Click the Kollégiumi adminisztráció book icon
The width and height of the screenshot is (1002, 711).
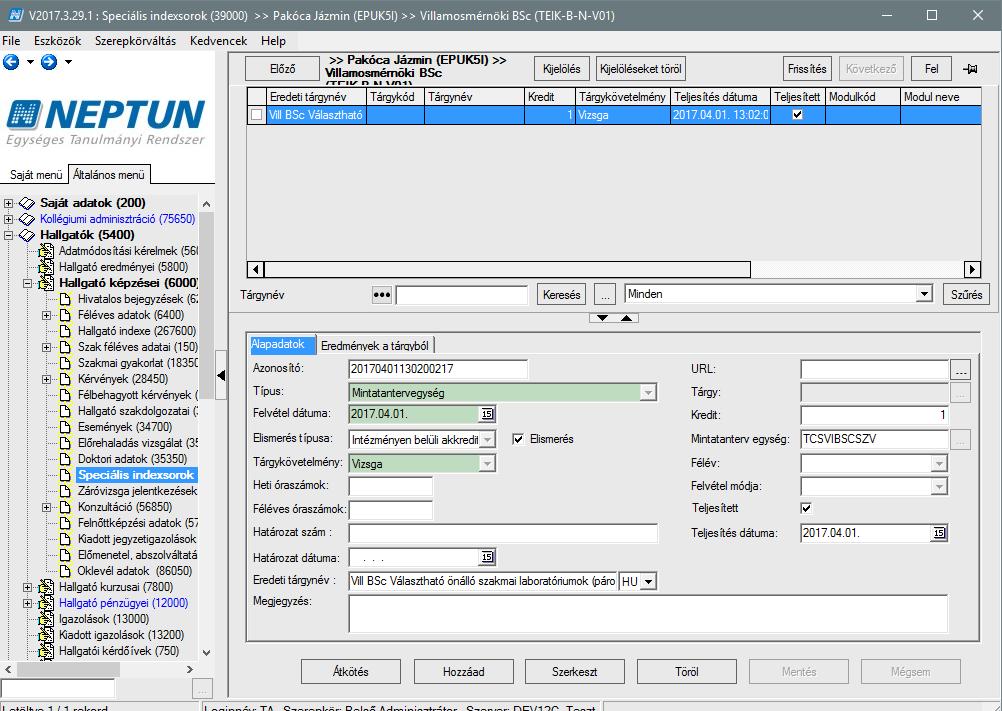(27, 219)
